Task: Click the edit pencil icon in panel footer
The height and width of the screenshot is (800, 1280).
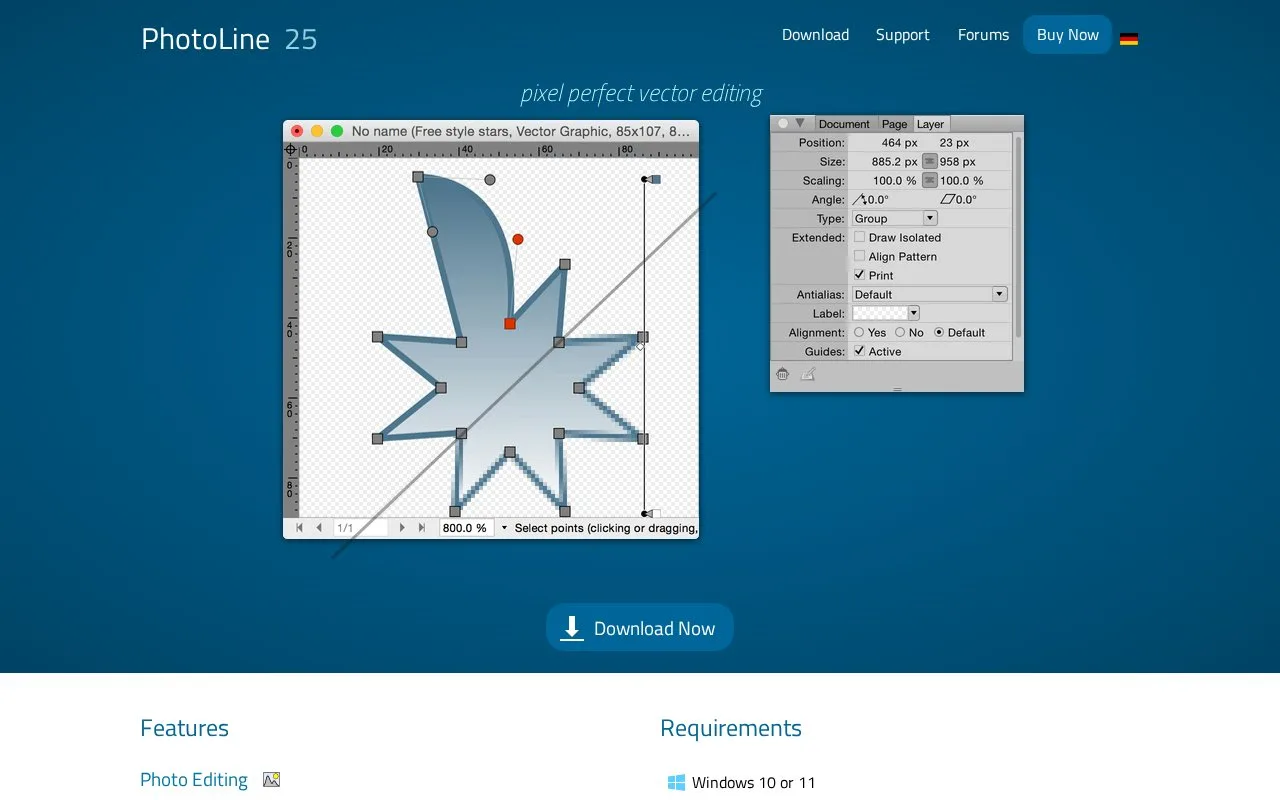Action: [808, 374]
